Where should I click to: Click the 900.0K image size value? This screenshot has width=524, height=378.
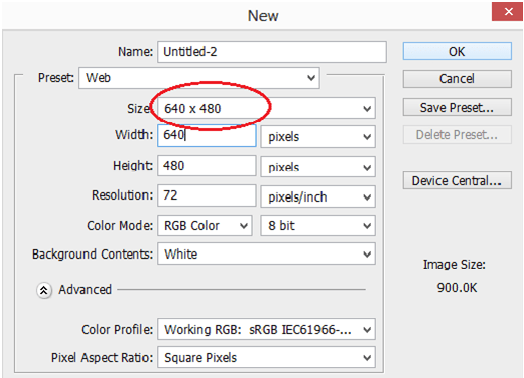(457, 287)
